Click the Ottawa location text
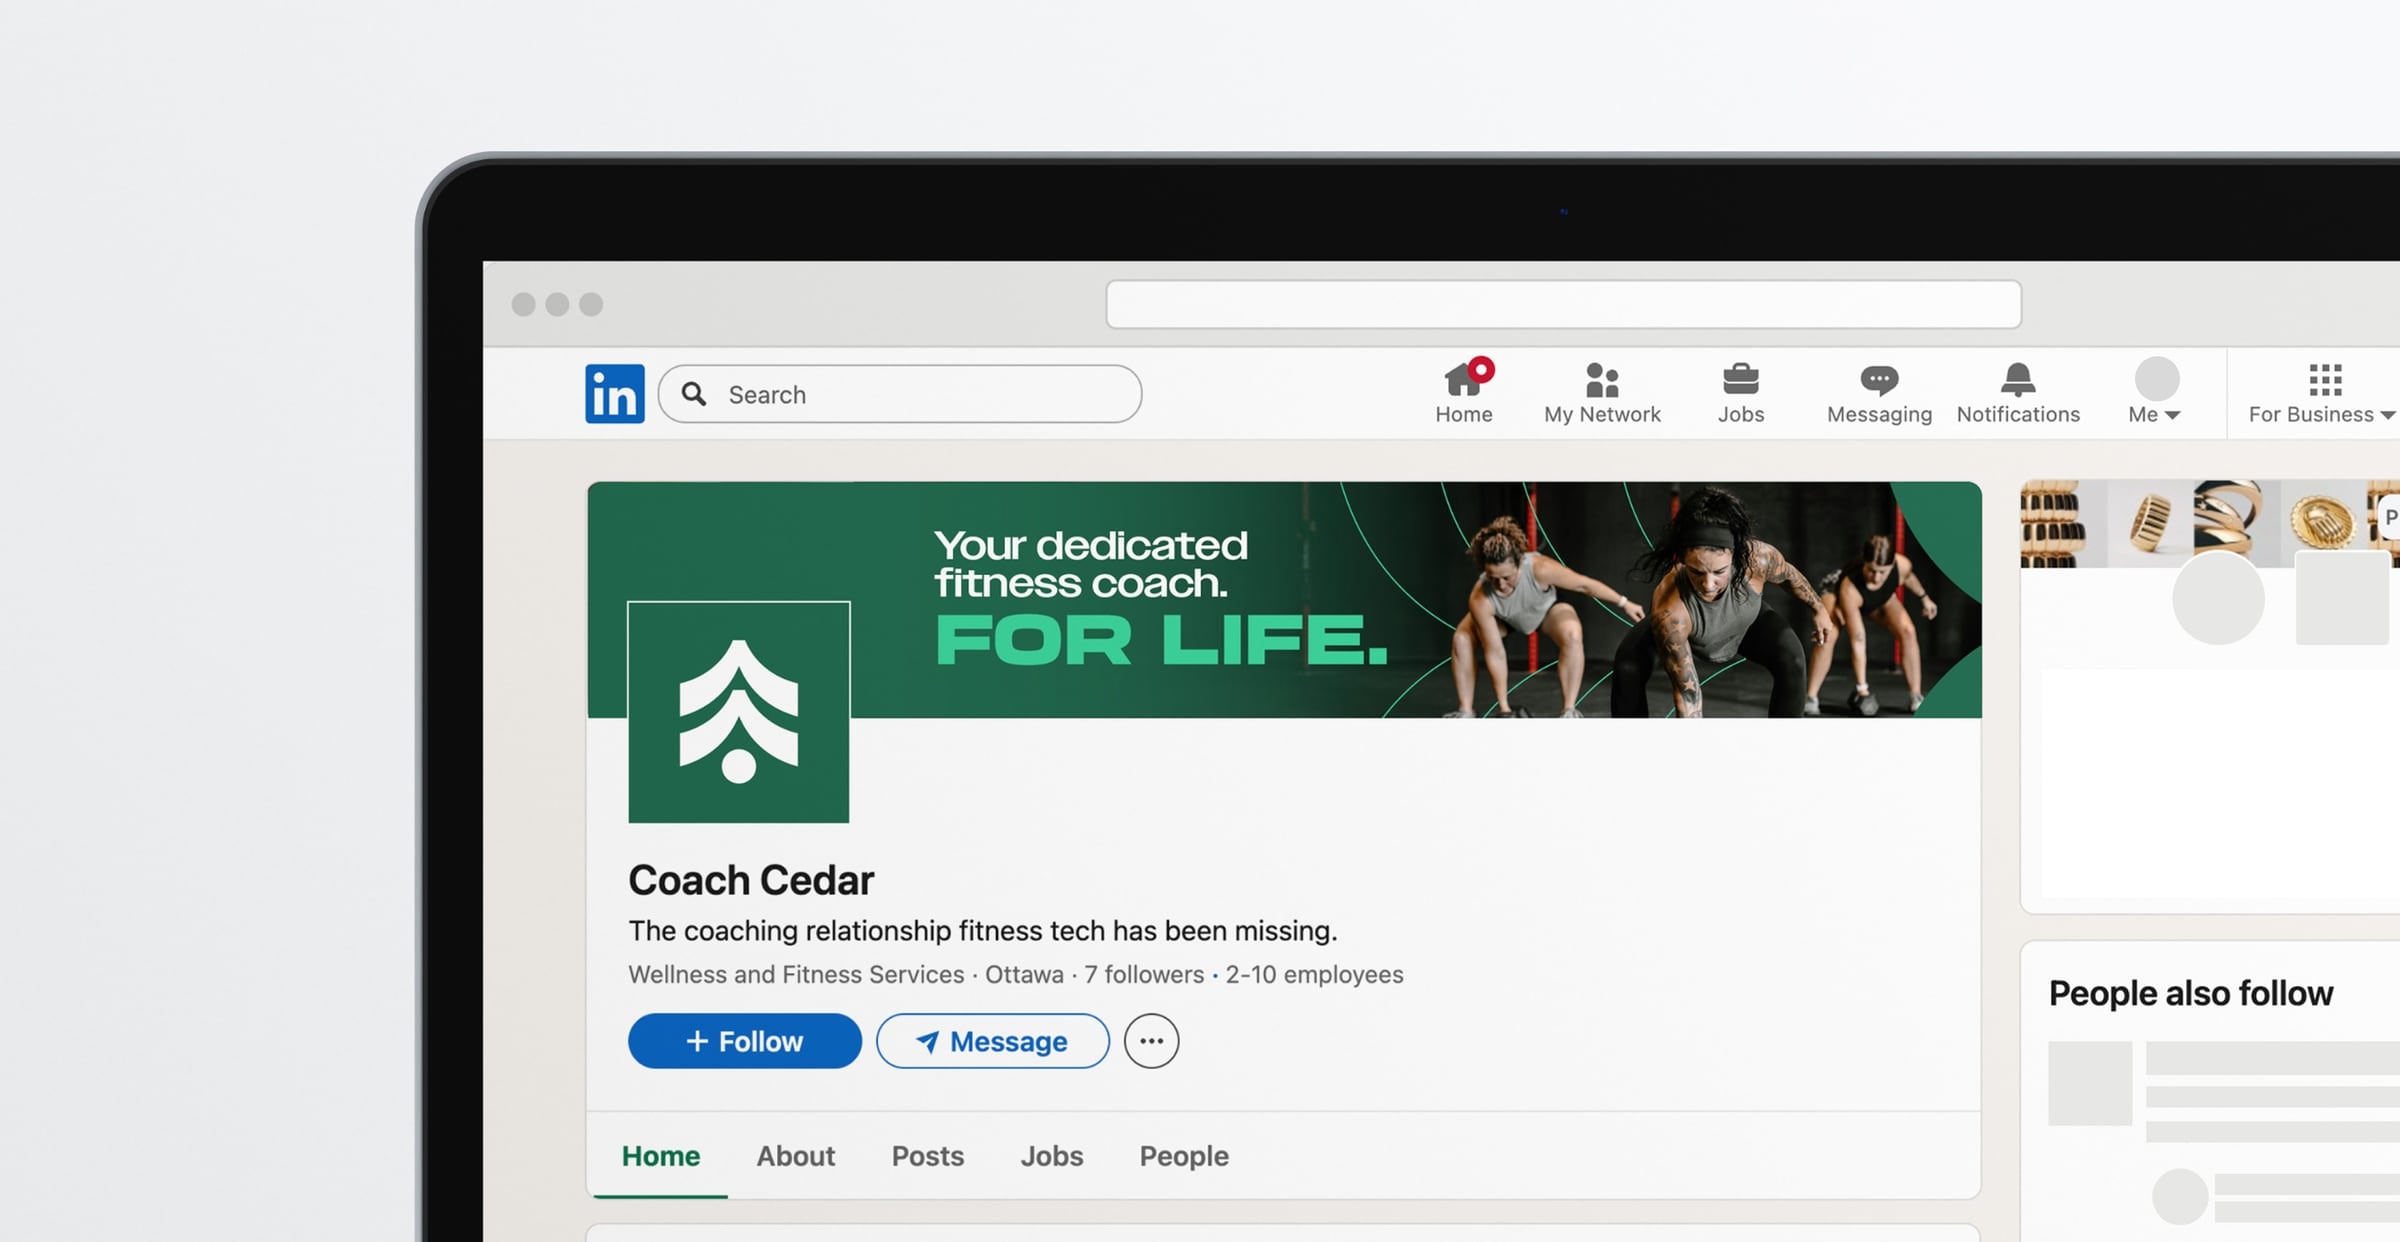Viewport: 2400px width, 1242px height. pyautogui.click(x=1024, y=975)
